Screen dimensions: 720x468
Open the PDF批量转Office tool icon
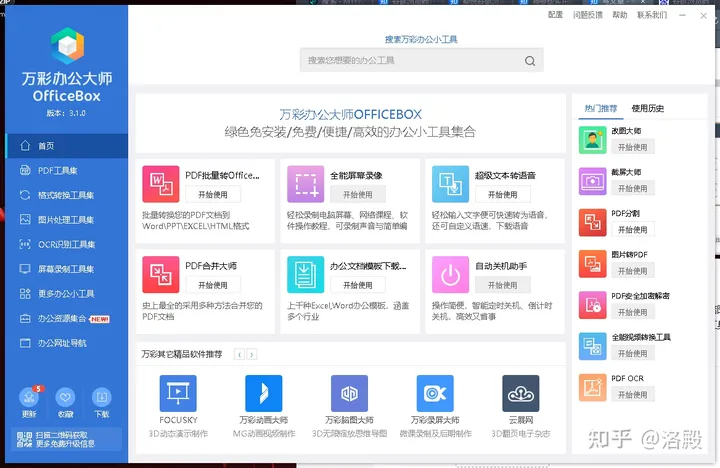(x=161, y=184)
